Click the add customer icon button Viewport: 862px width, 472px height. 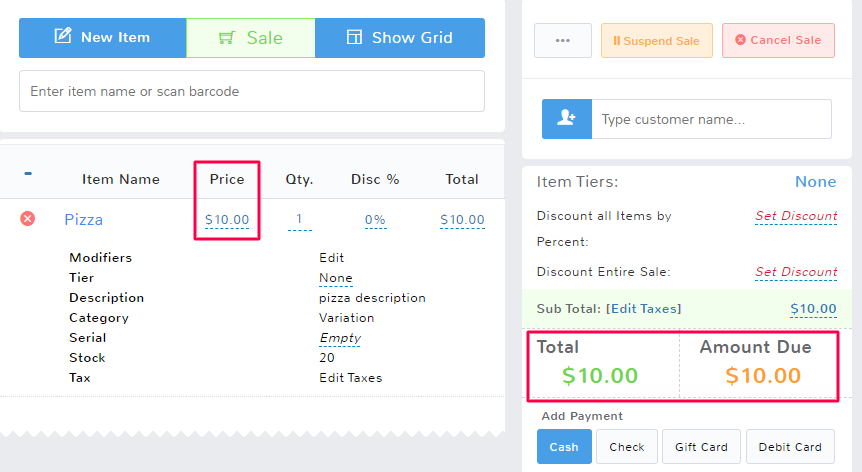point(566,119)
